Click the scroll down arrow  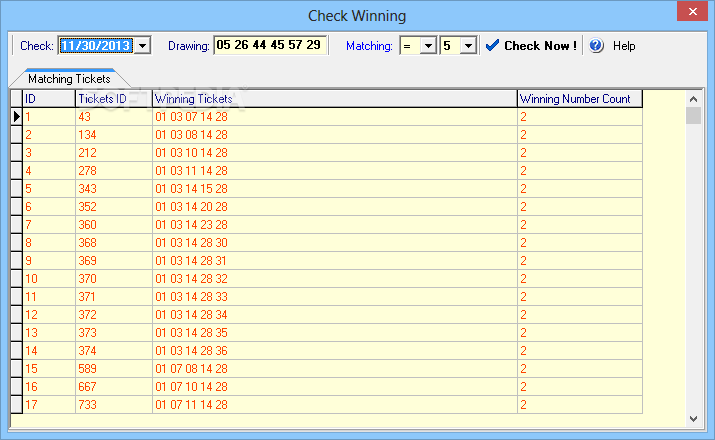(693, 419)
